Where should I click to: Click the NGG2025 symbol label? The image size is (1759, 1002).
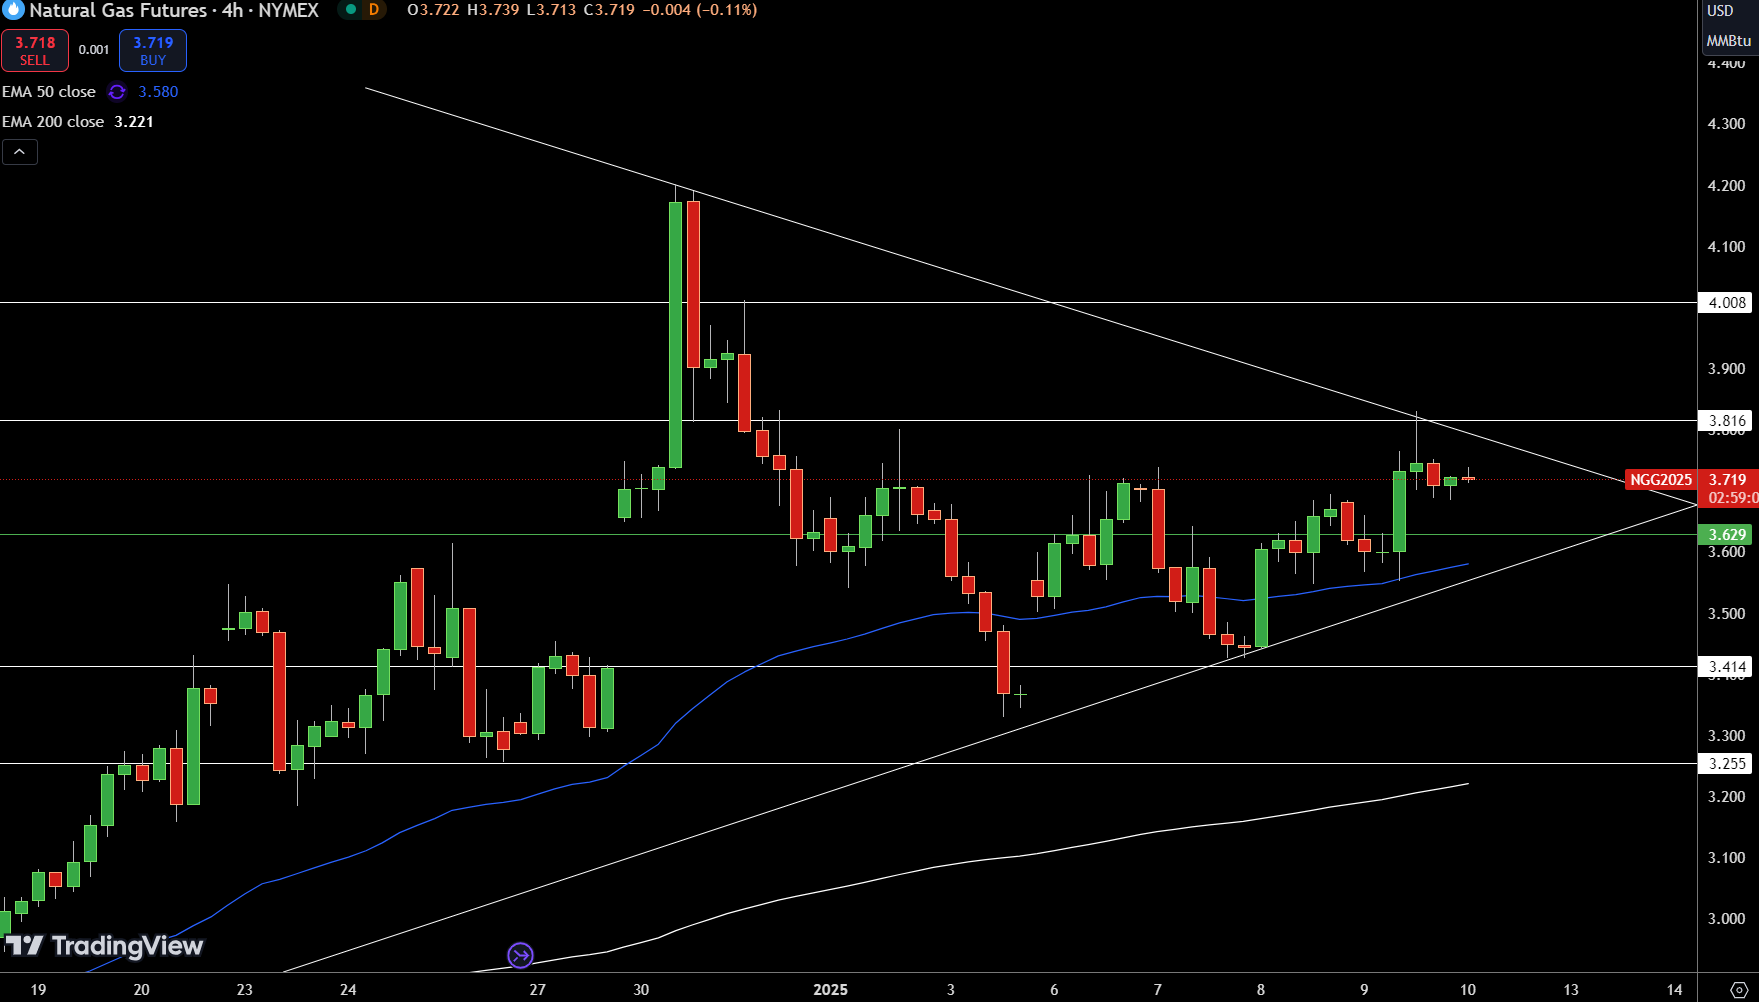[1661, 480]
